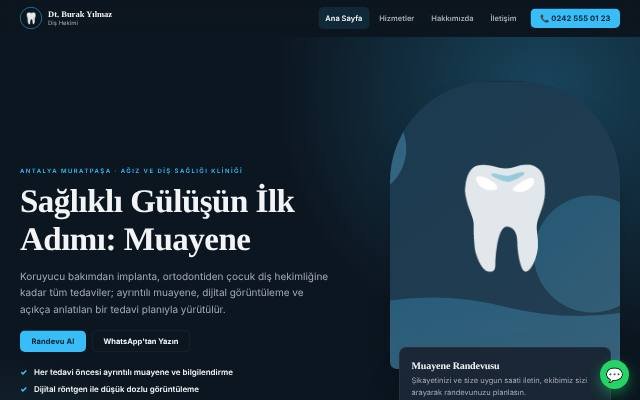Go to Ana Sayfa menu item
Screen dimensions: 640x400
344,18
